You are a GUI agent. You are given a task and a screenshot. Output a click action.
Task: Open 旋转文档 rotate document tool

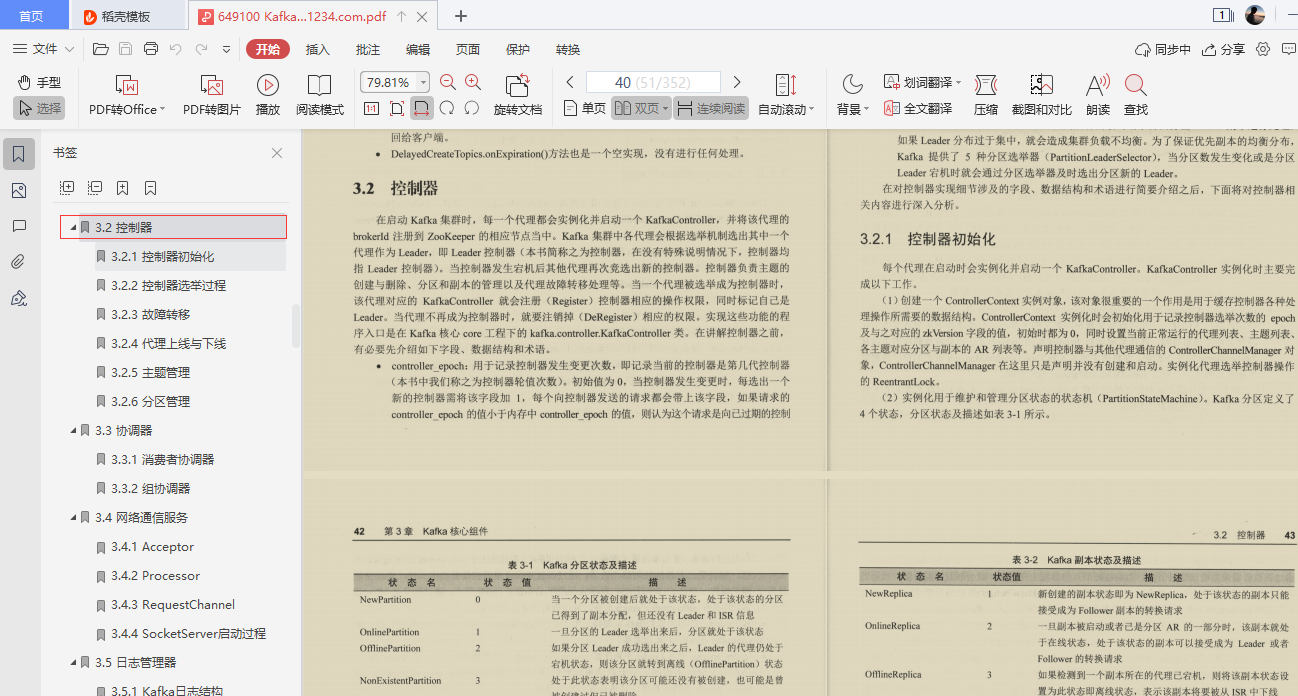pos(518,95)
